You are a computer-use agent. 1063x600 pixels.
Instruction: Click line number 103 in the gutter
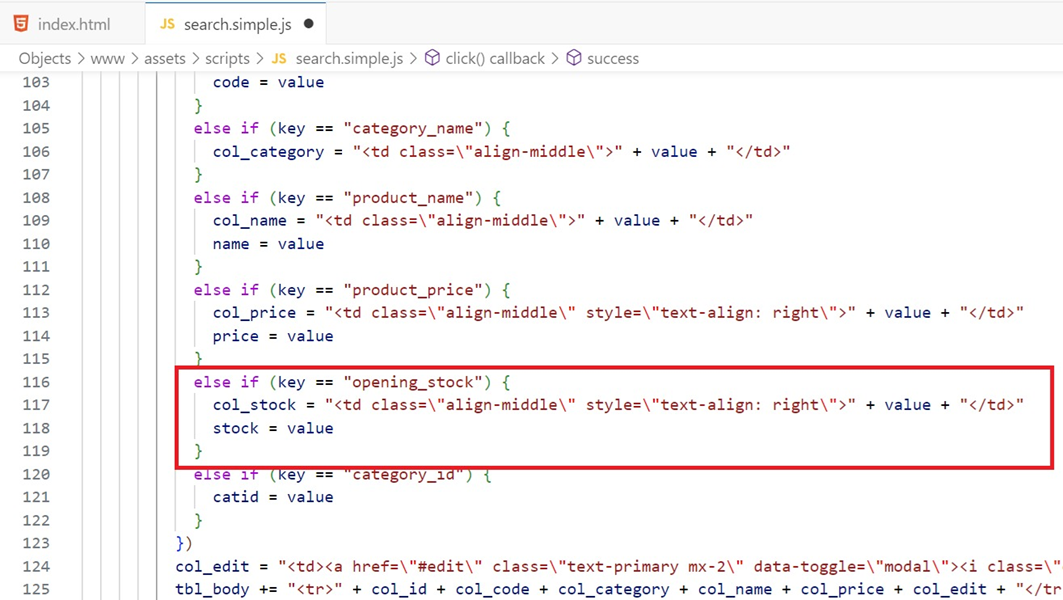pos(36,82)
